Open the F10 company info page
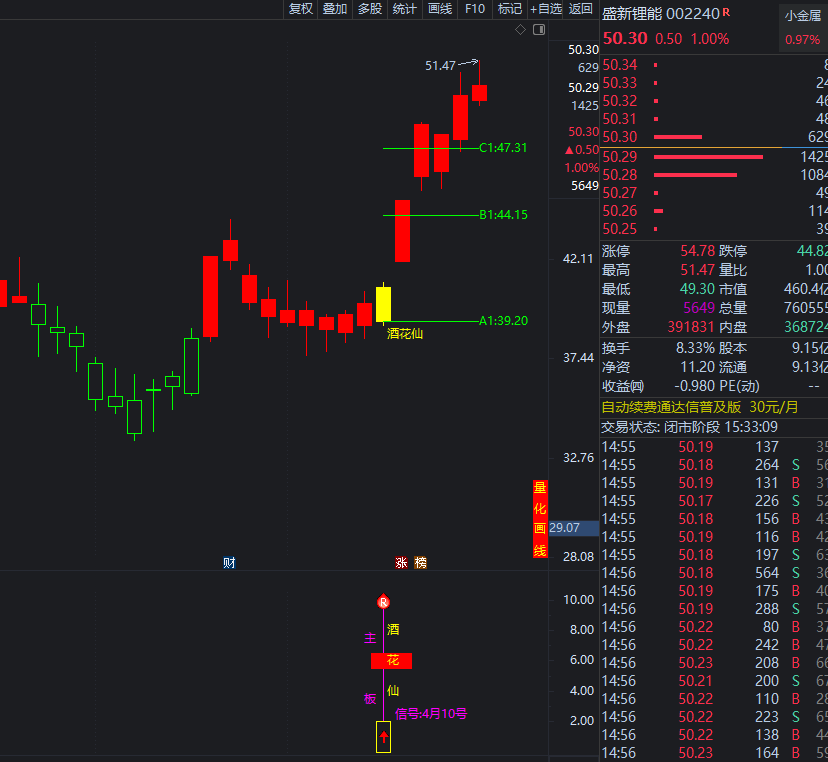 click(x=475, y=9)
